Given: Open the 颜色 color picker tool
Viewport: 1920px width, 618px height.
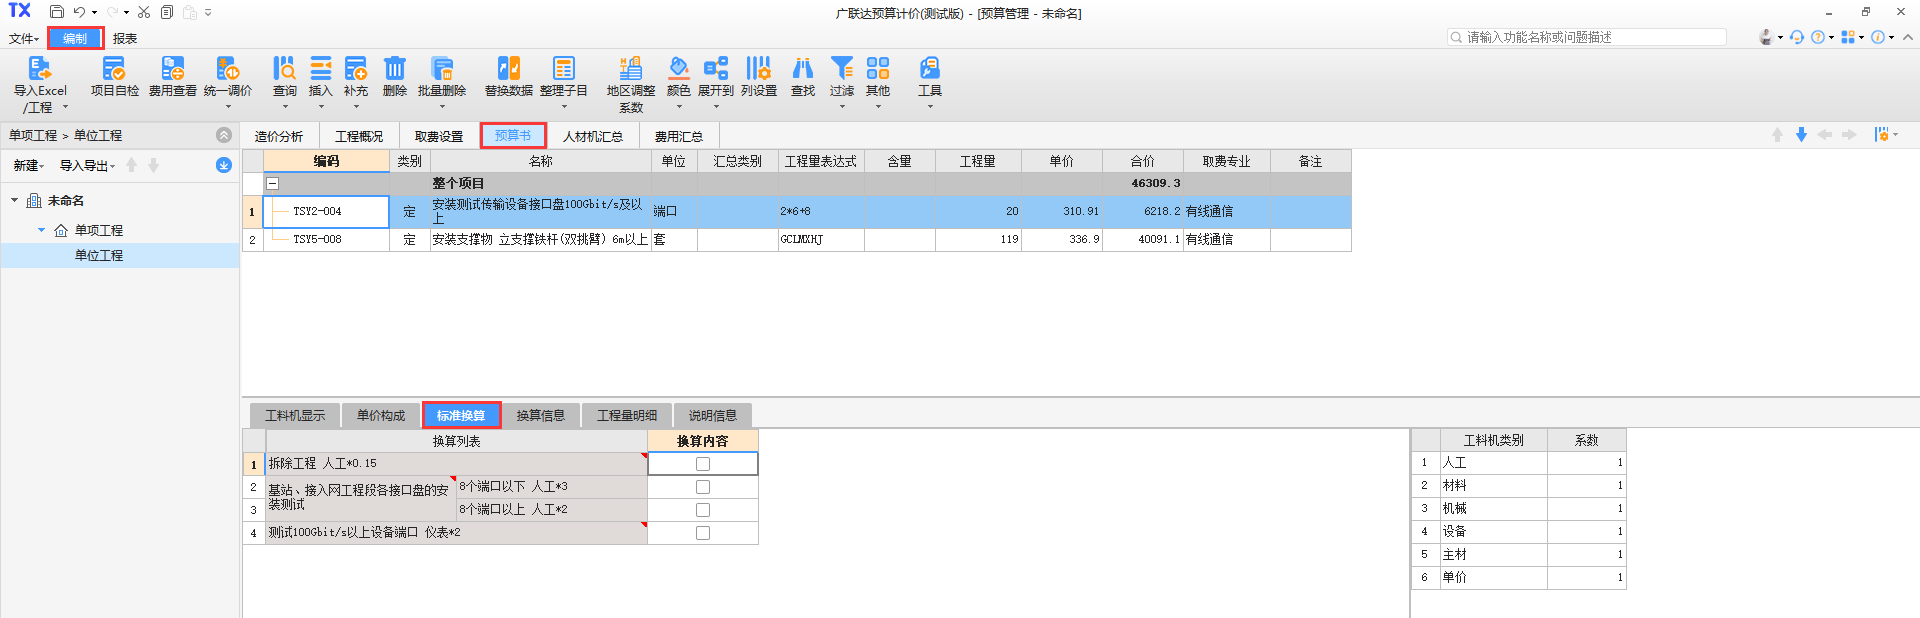Looking at the screenshot, I should click(678, 70).
